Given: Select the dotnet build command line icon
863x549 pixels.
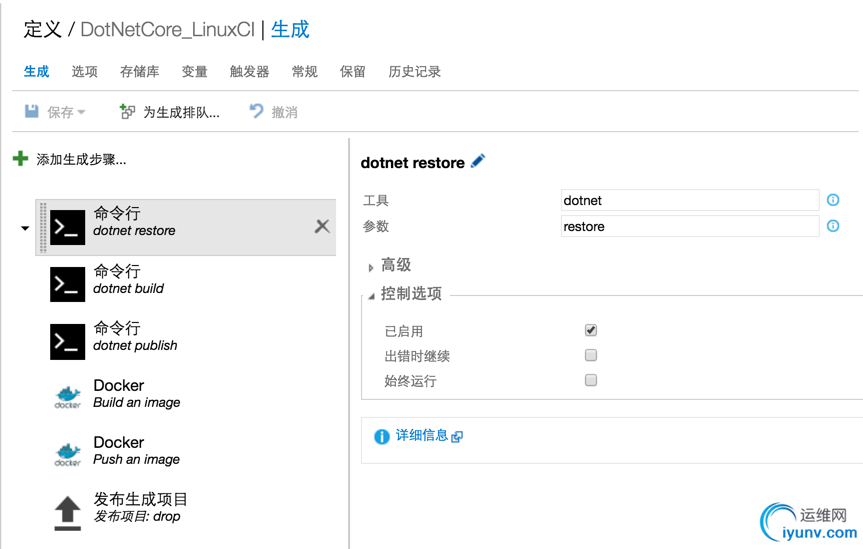Looking at the screenshot, I should click(67, 284).
